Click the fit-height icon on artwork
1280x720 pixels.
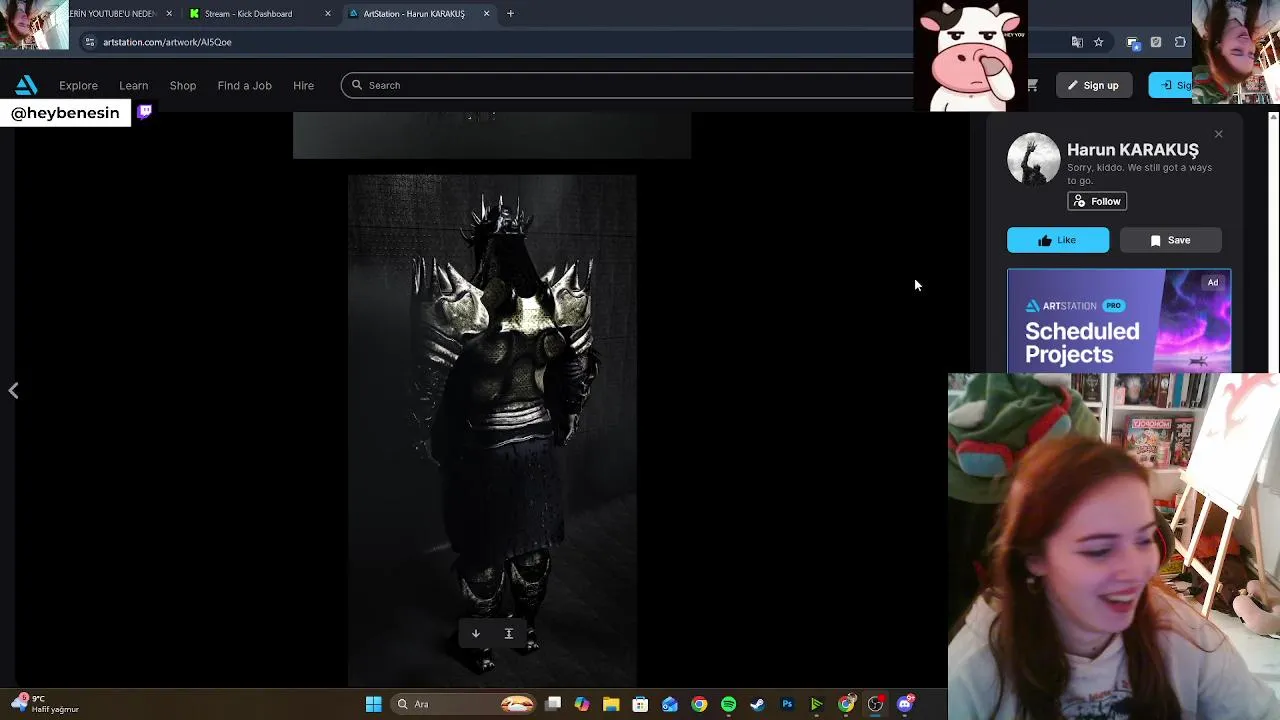(508, 633)
